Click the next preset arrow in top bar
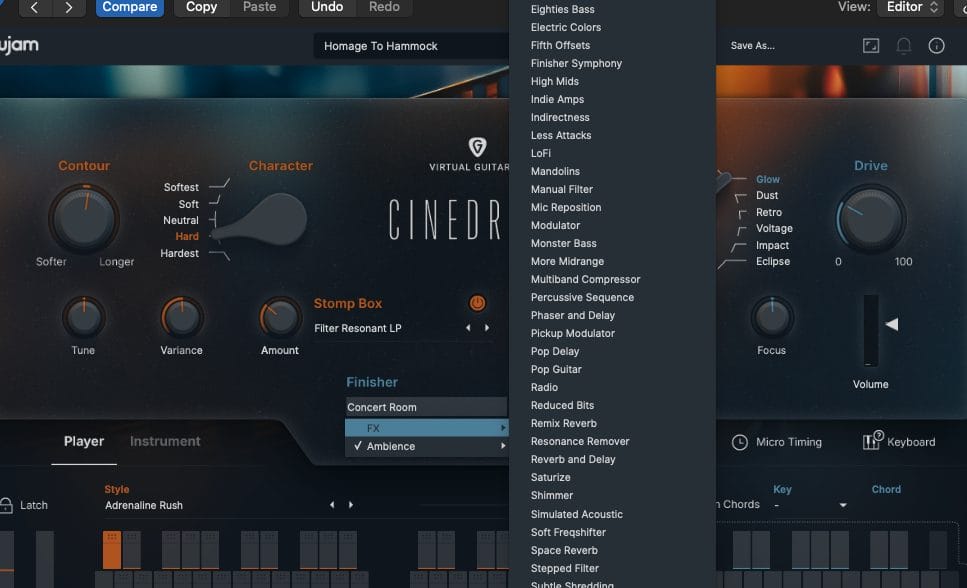This screenshot has width=967, height=588. click(68, 7)
